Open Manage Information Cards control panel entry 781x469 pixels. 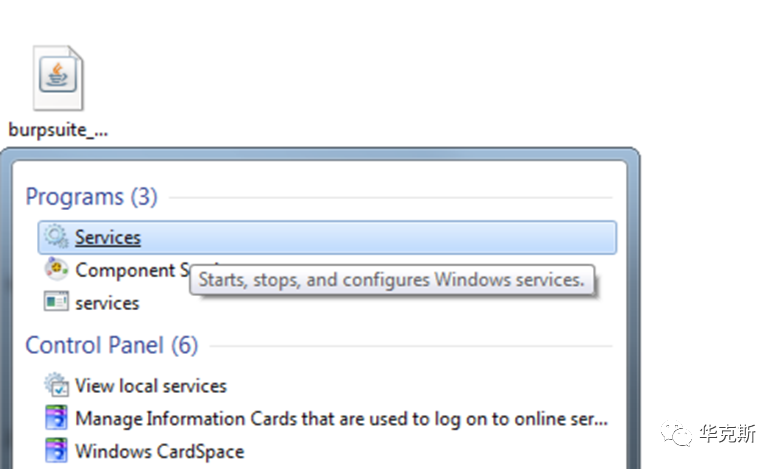point(341,419)
